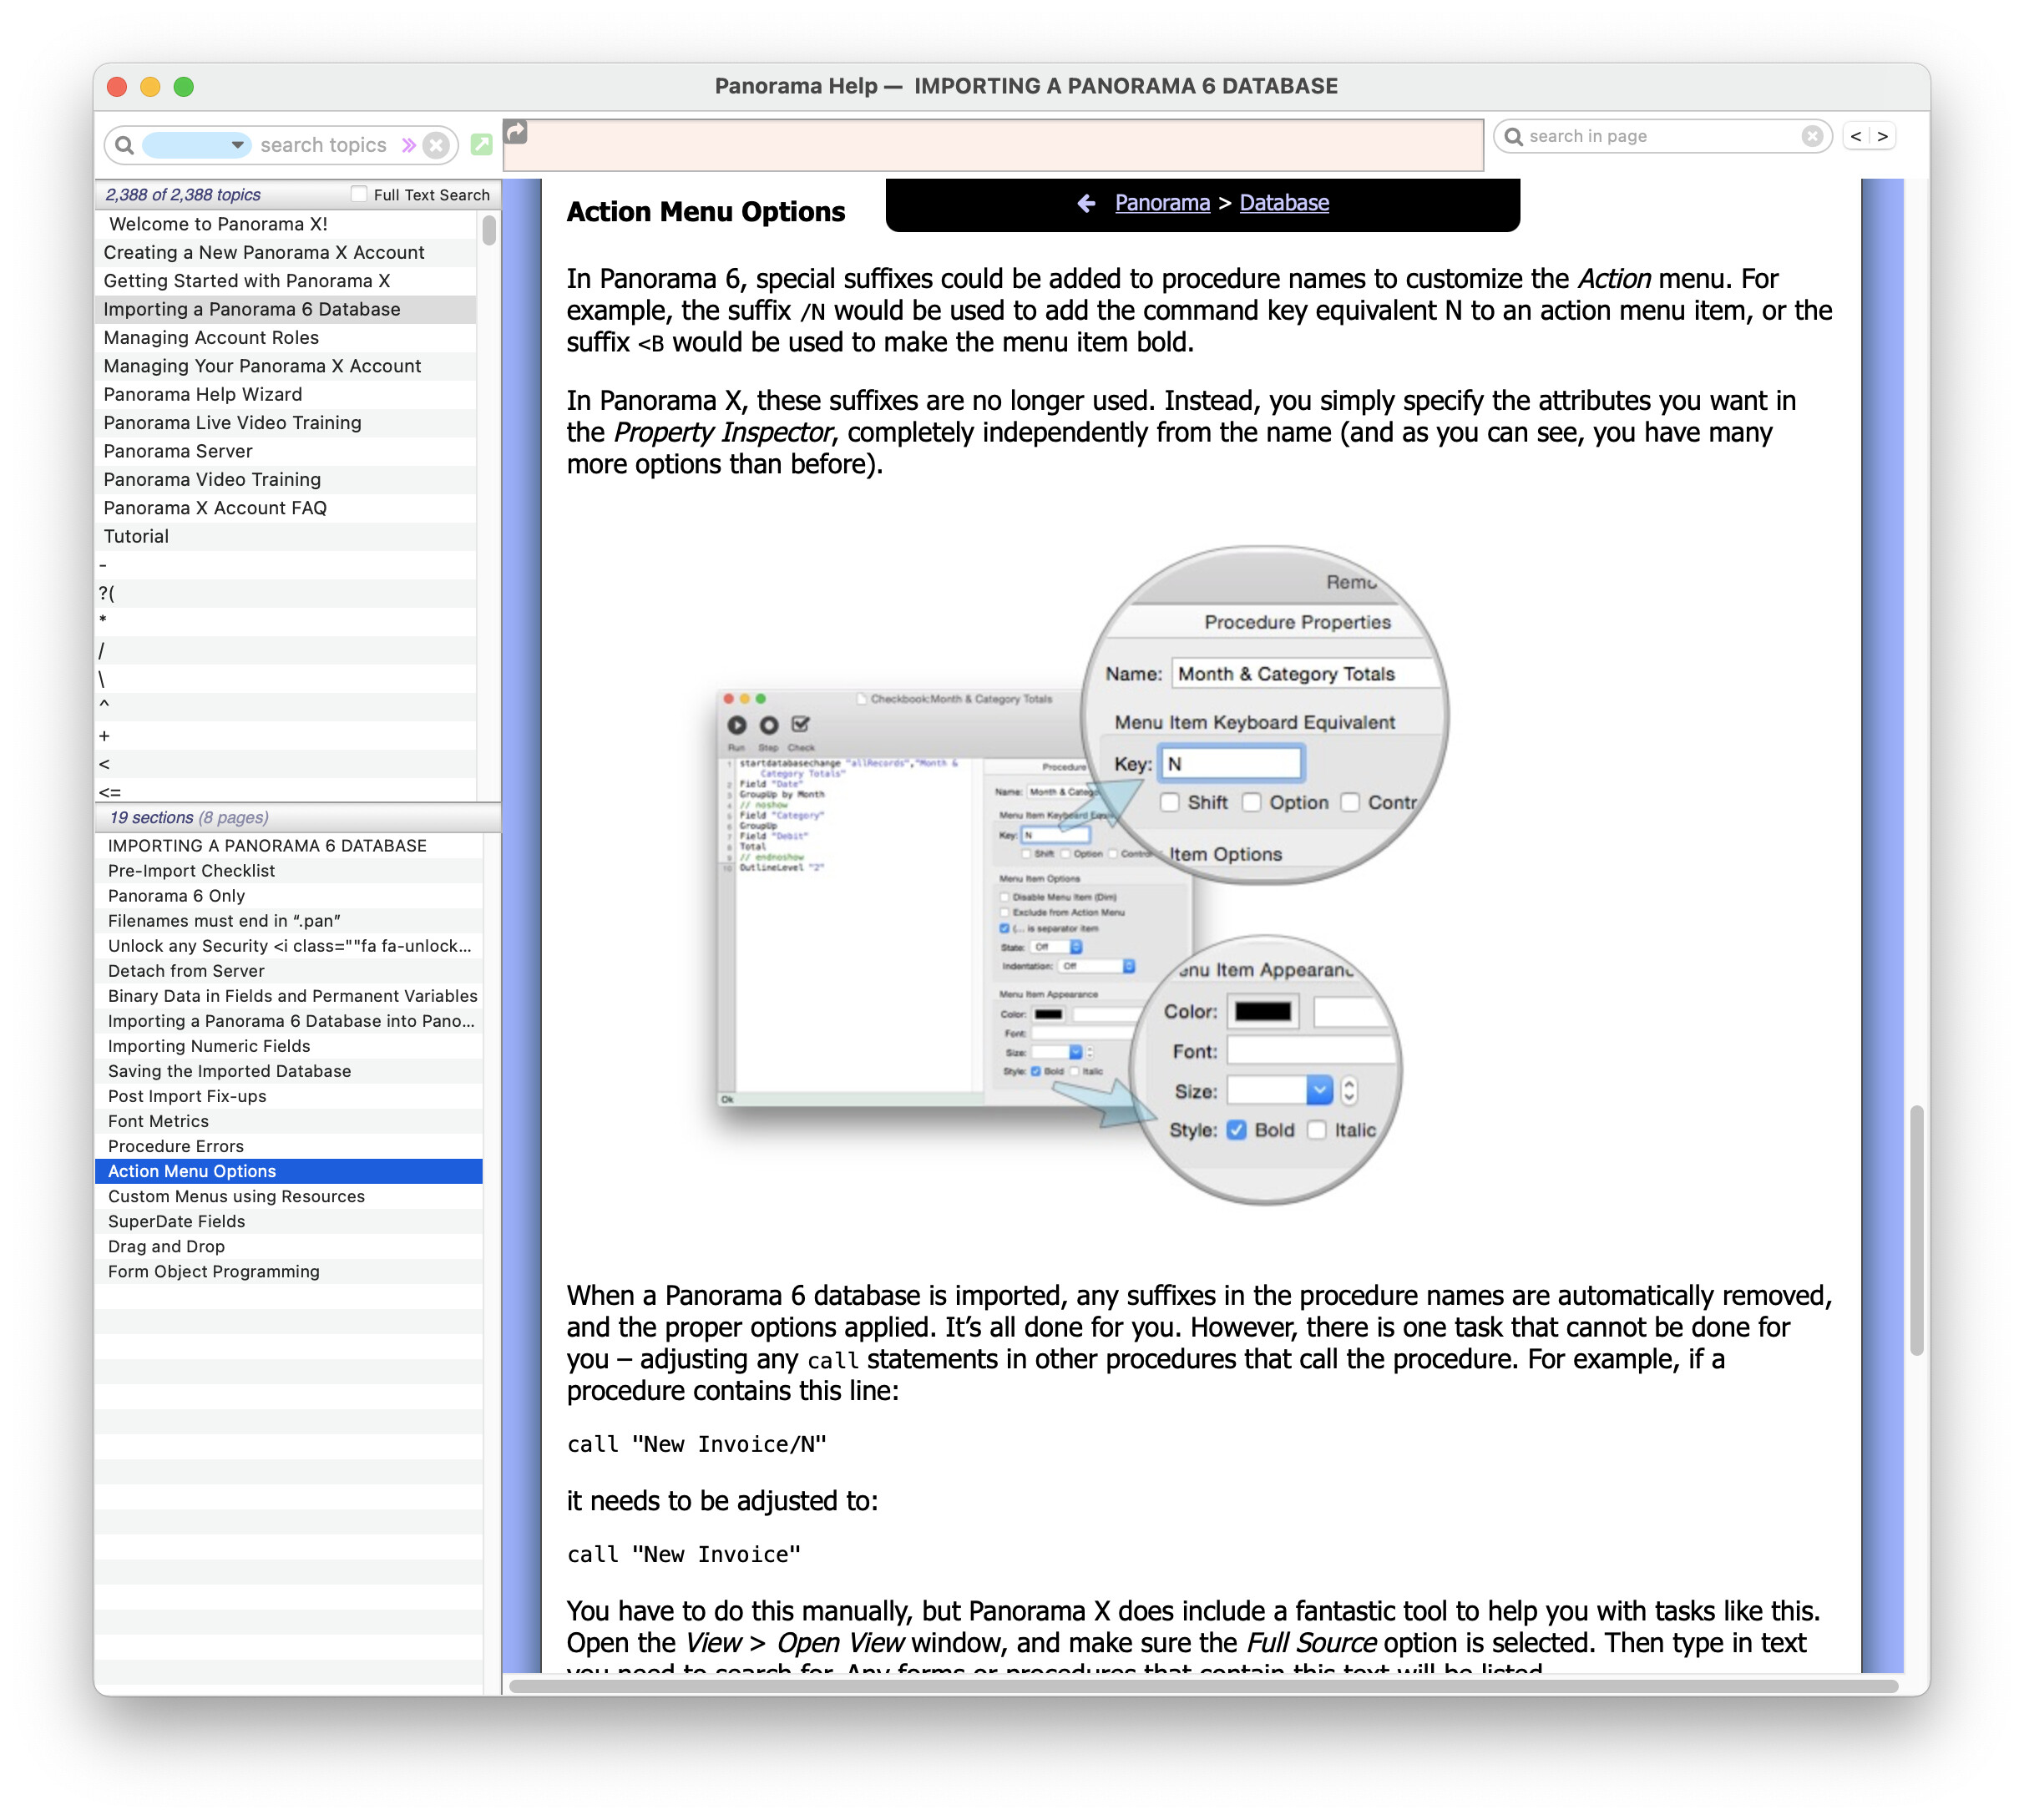Screen dimensions: 2024x1820
Task: Jump to section IMPORTING A PANORAMA 6 DATABASE
Action: click(289, 846)
